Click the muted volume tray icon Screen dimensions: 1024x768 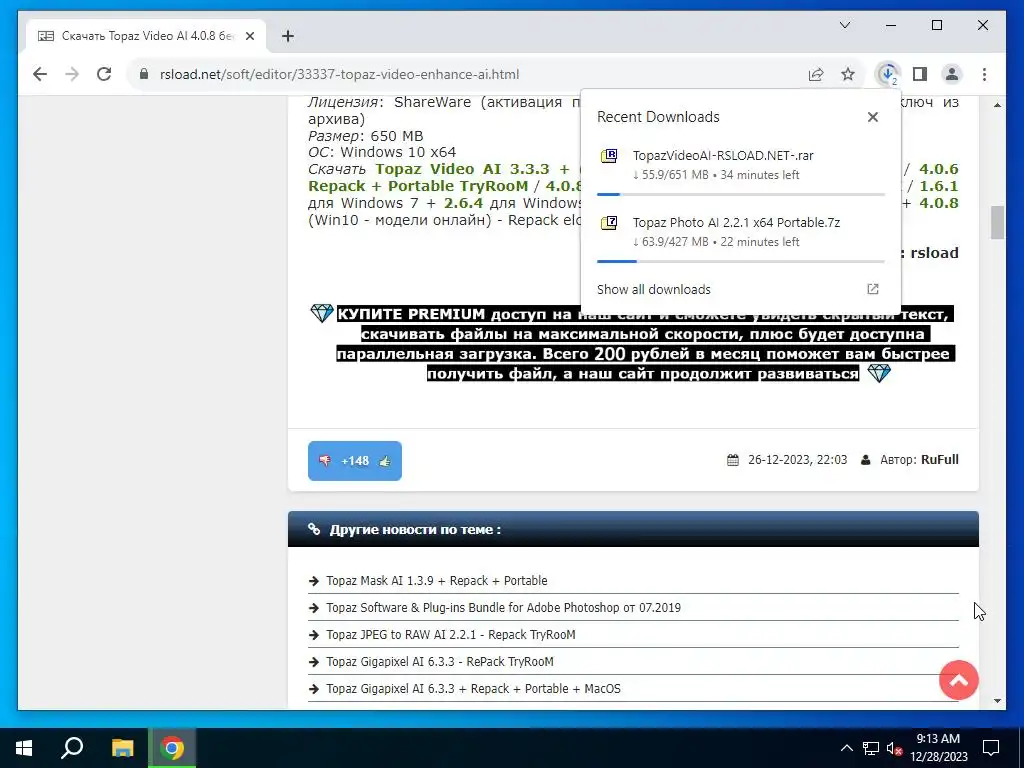[894, 748]
